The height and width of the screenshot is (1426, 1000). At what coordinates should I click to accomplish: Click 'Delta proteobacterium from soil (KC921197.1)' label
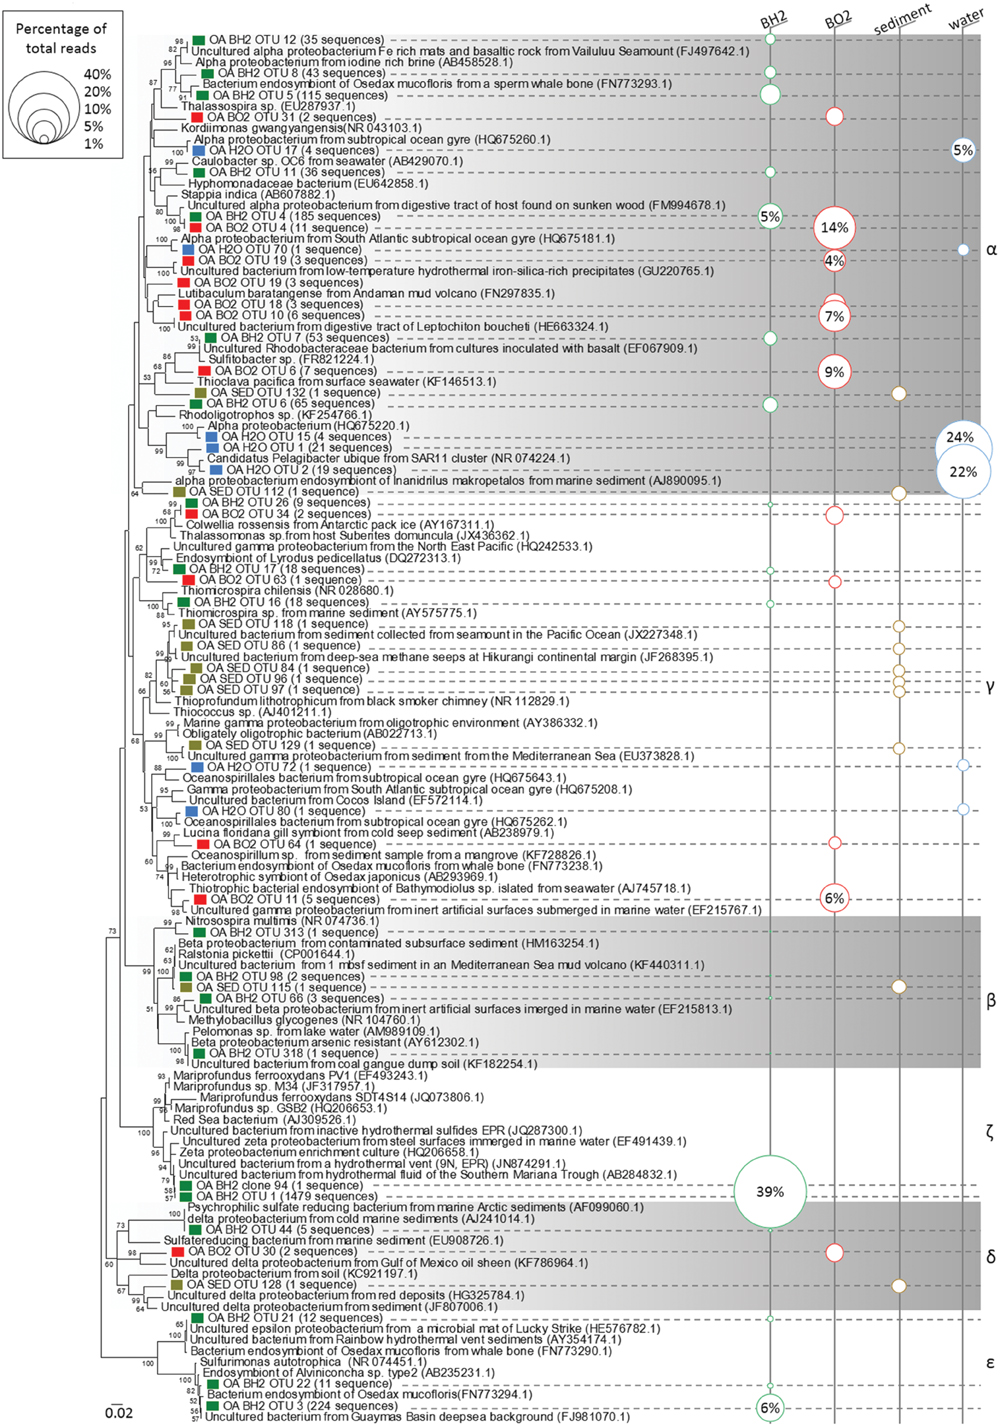tap(293, 1274)
